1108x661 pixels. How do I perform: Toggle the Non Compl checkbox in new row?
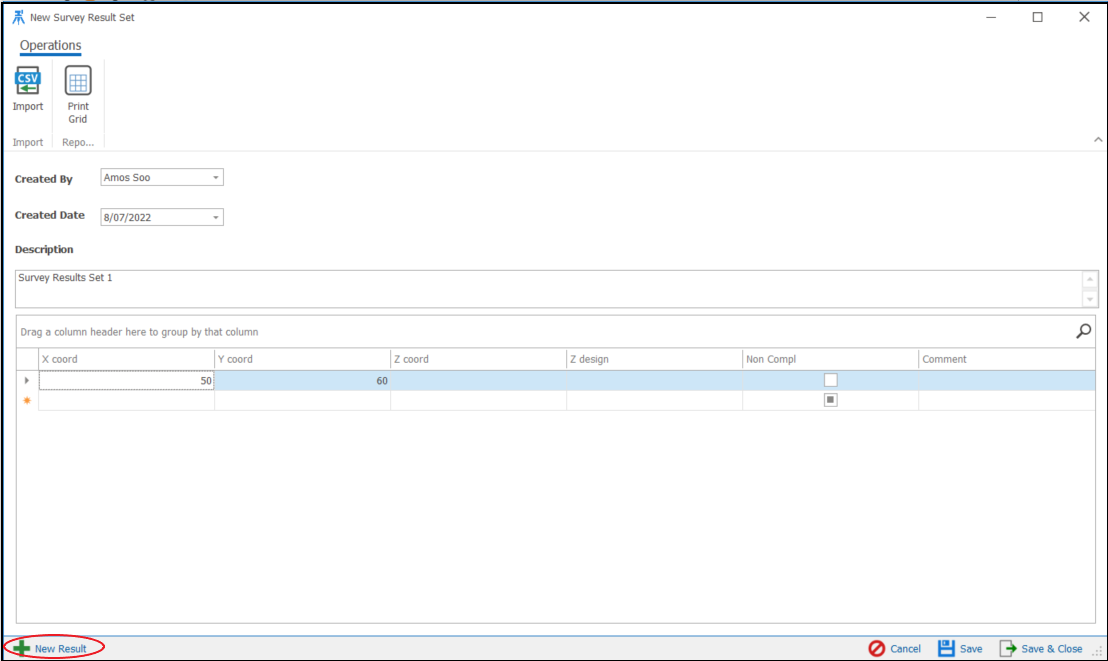pos(830,400)
